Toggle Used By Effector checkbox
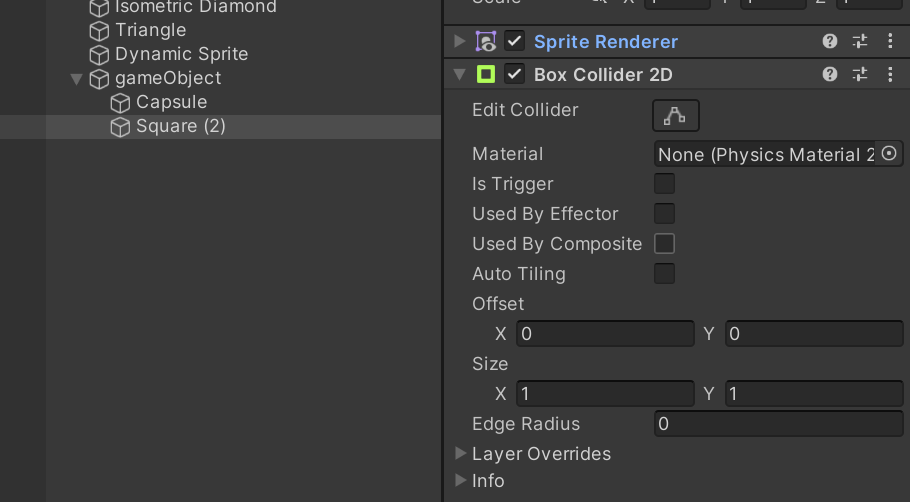910x502 pixels. point(664,214)
